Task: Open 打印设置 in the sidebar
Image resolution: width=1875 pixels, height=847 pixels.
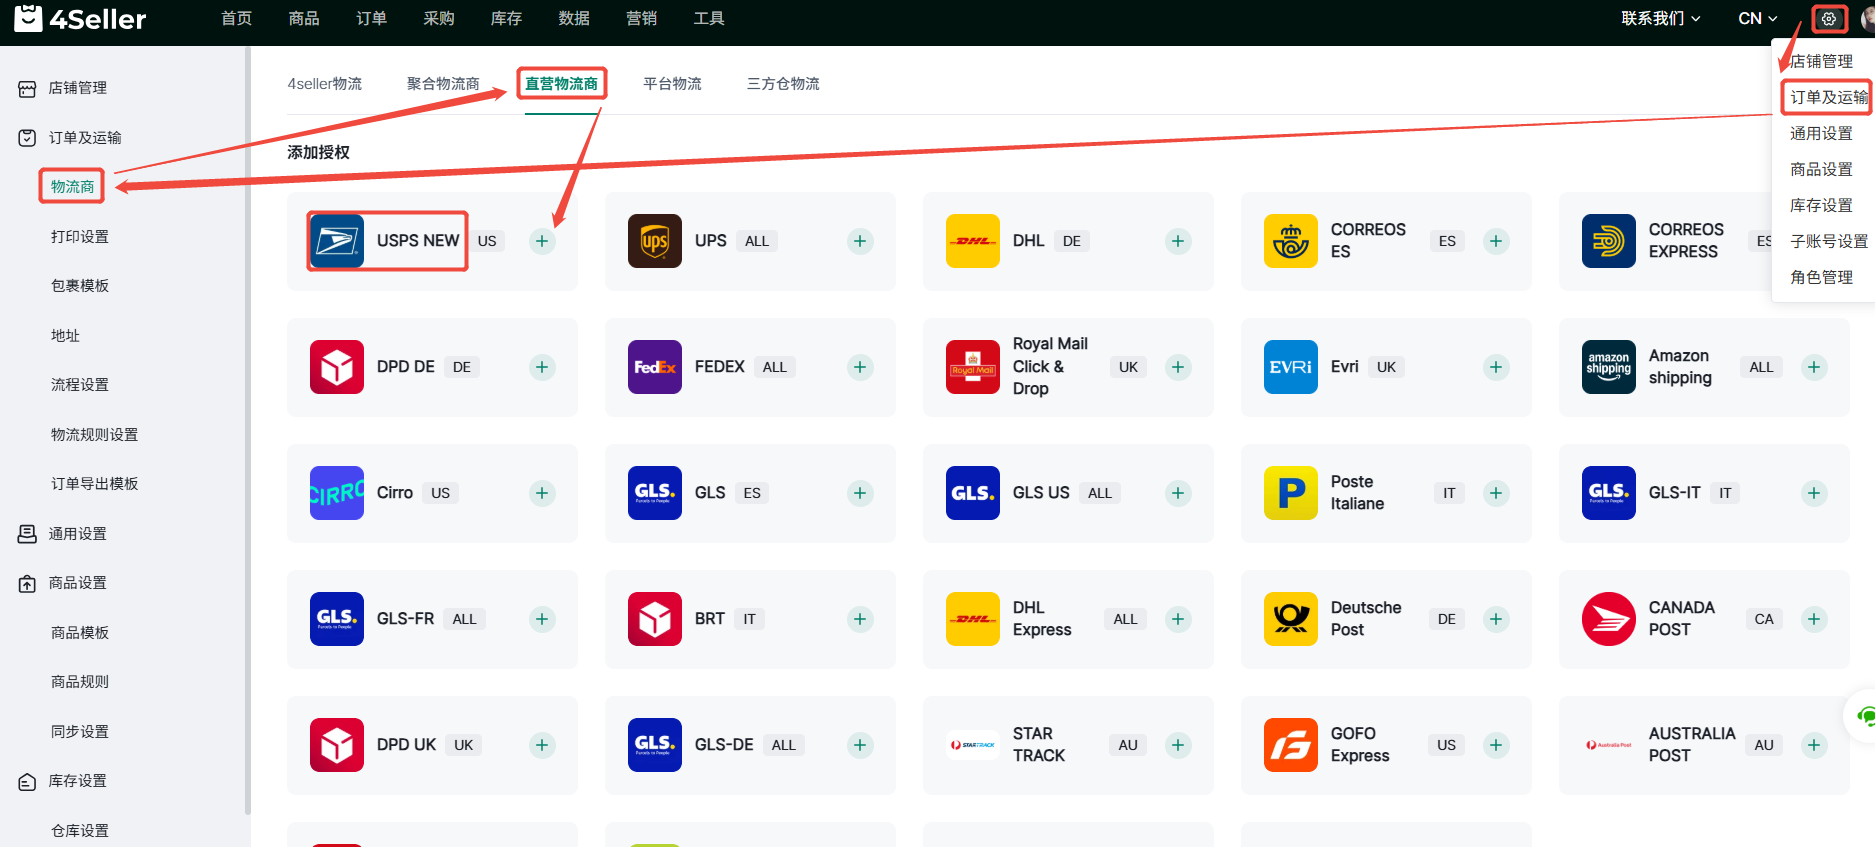Action: coord(80,237)
